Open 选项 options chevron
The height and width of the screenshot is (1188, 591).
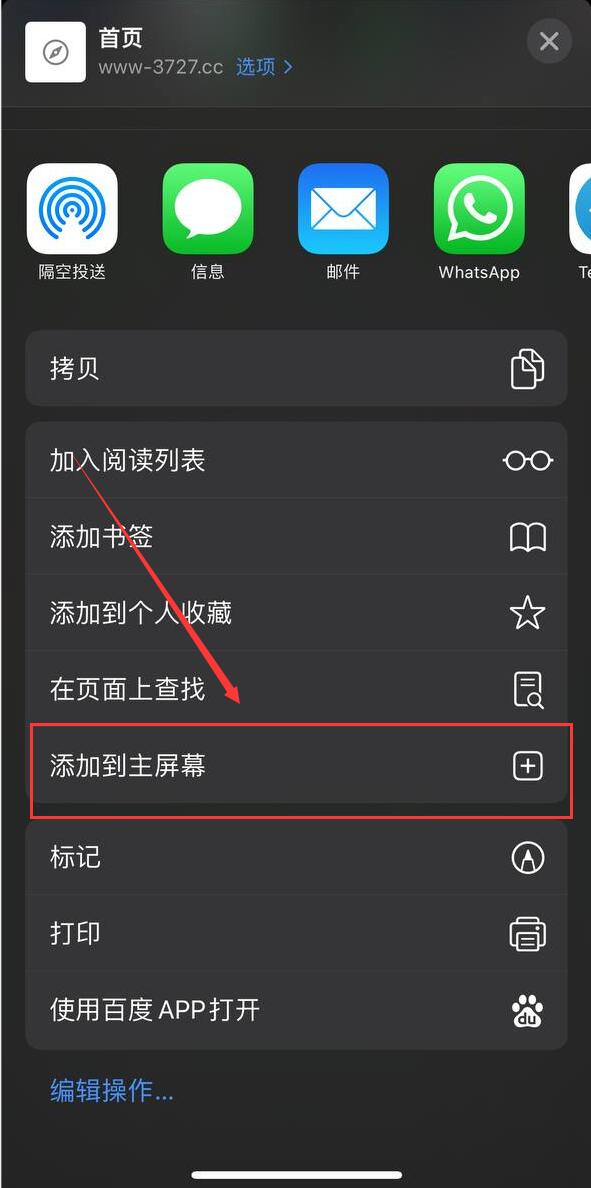coord(264,67)
